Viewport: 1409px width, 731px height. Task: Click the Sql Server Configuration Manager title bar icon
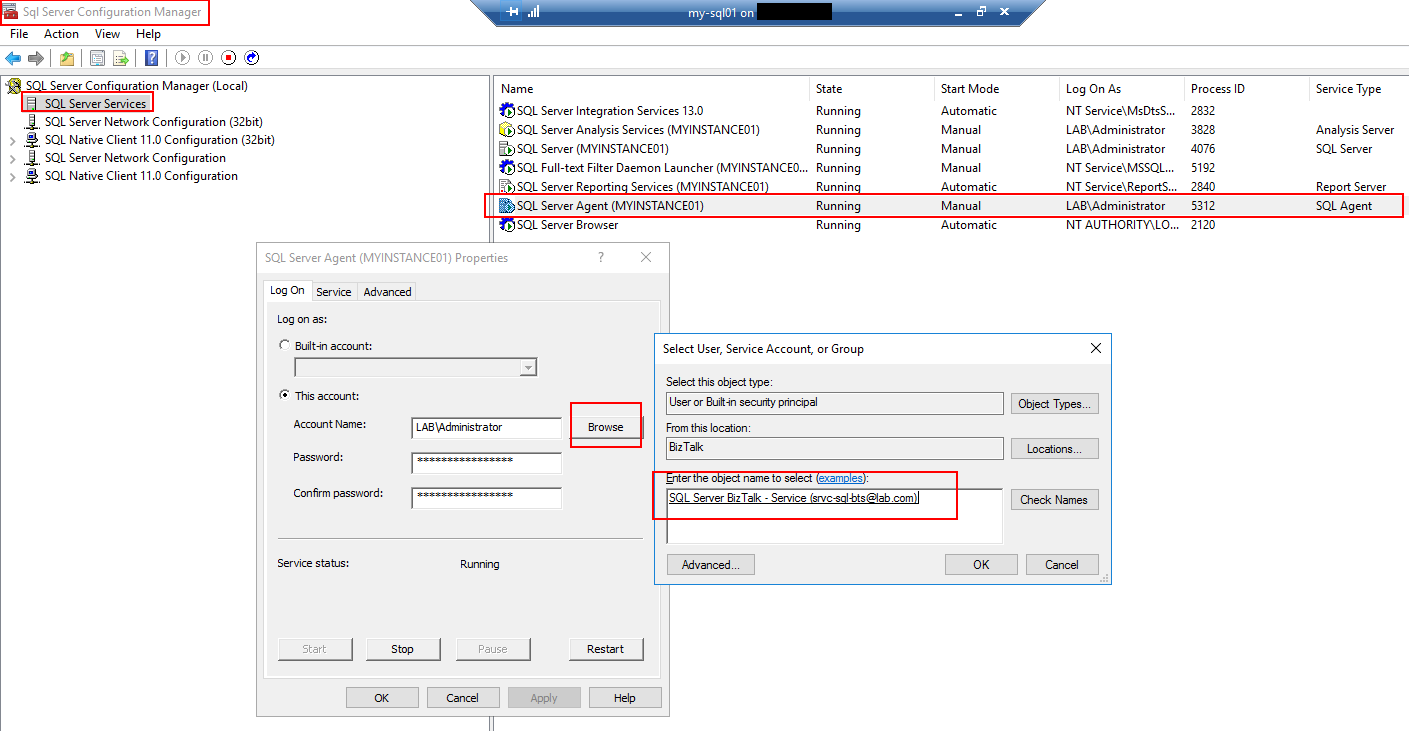11,12
